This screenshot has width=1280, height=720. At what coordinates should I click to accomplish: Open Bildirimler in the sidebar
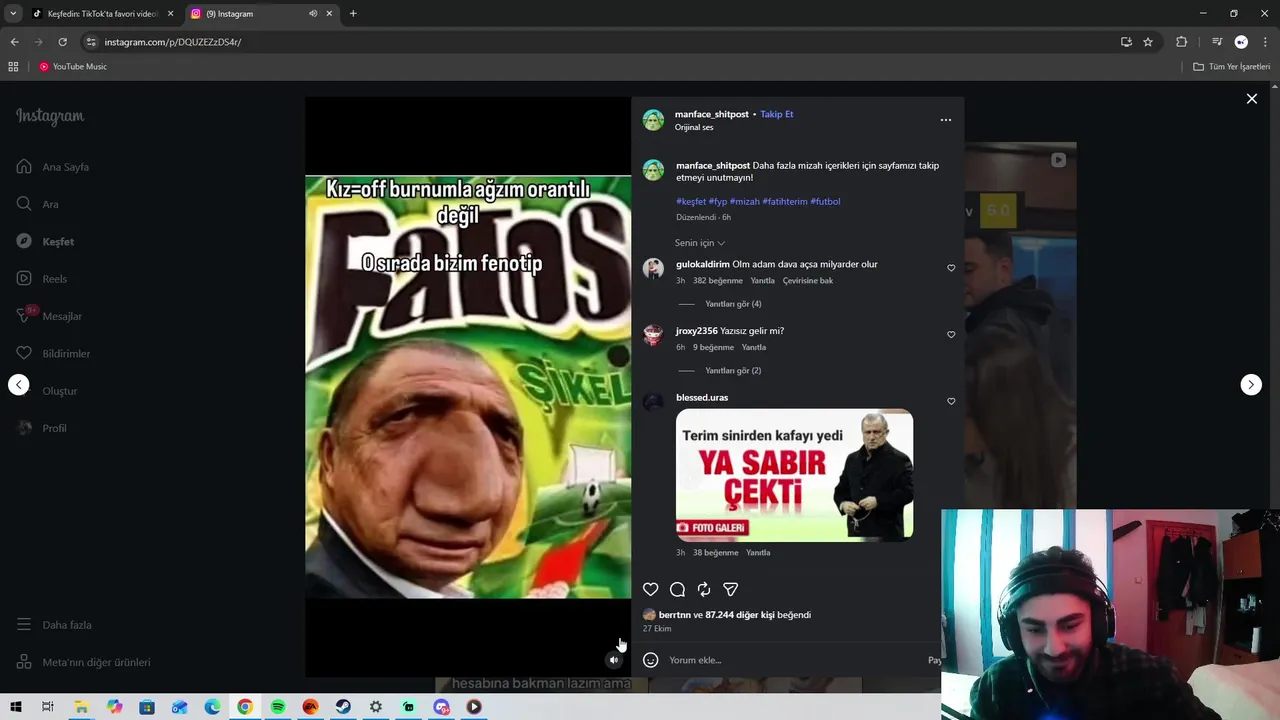(x=53, y=354)
